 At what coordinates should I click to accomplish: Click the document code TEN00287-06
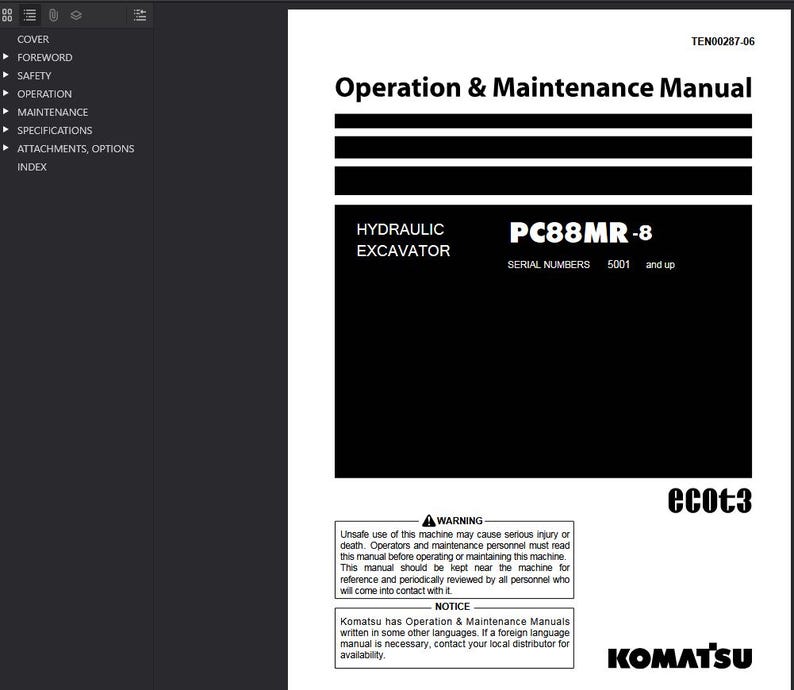(x=723, y=42)
